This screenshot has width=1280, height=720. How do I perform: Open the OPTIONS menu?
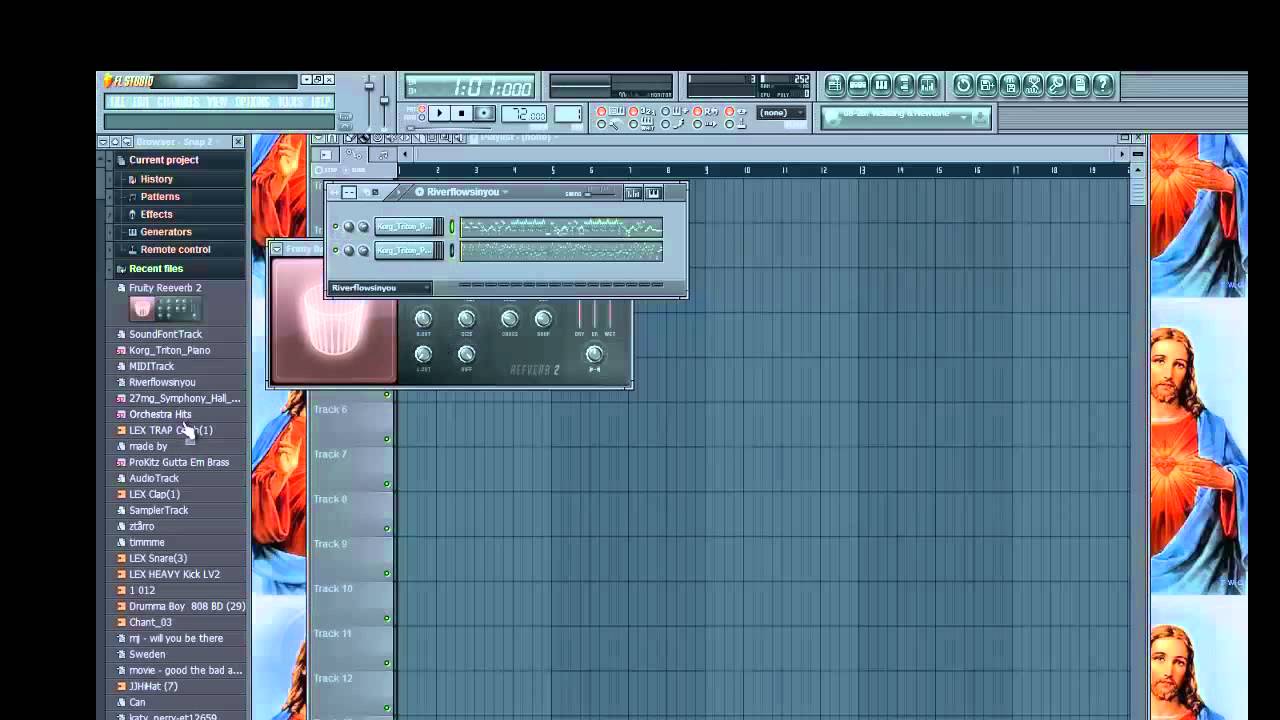[252, 102]
